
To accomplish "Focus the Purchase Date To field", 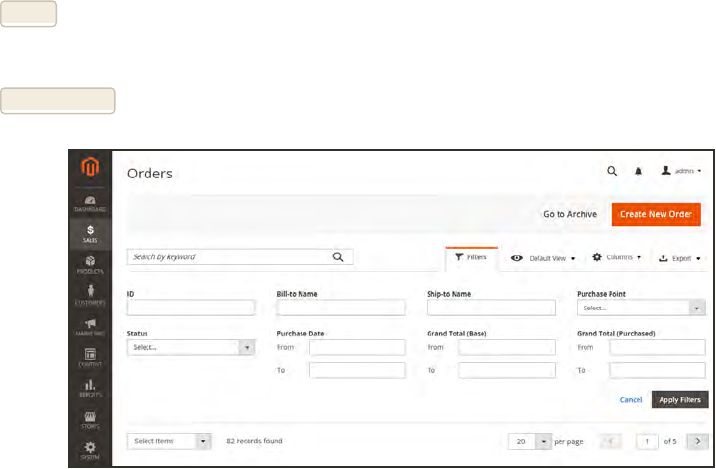I will click(357, 370).
